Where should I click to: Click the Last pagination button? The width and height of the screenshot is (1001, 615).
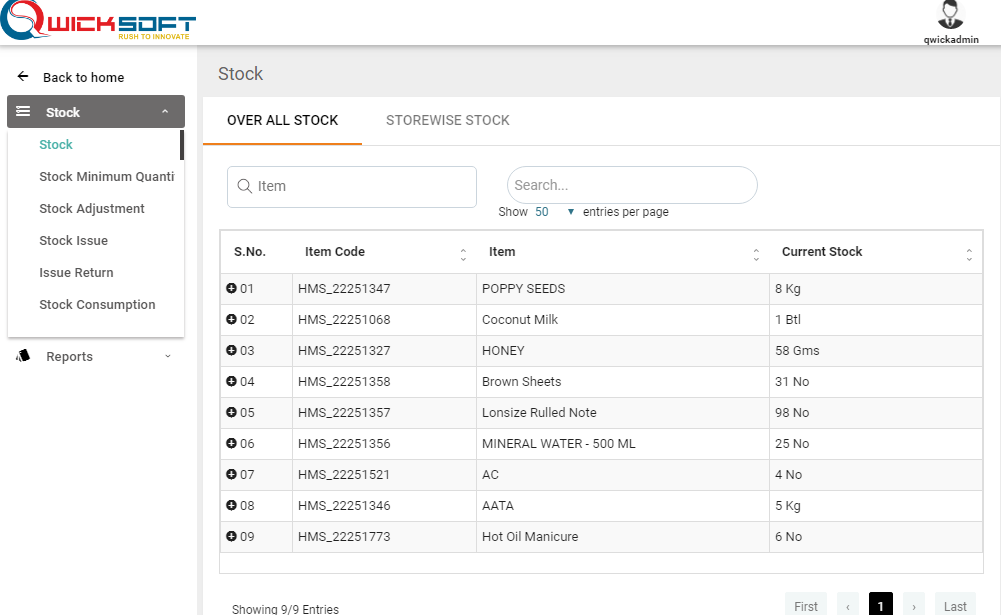click(955, 606)
